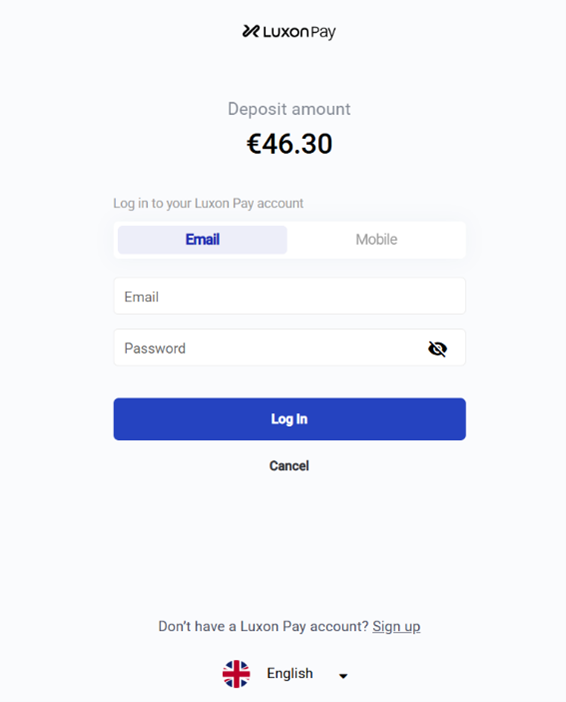This screenshot has height=702, width=566.
Task: Click the LuxonPay wordmark at top
Action: pyautogui.click(x=300, y=32)
